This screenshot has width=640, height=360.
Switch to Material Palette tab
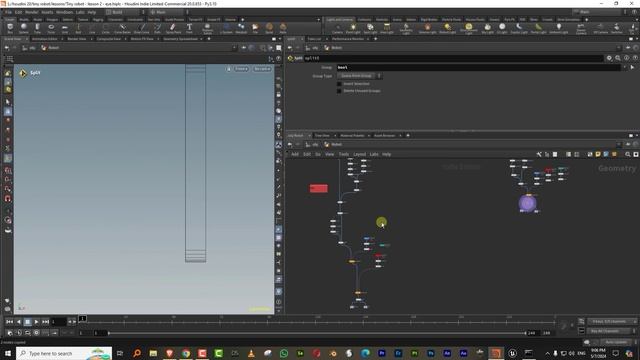(x=352, y=136)
